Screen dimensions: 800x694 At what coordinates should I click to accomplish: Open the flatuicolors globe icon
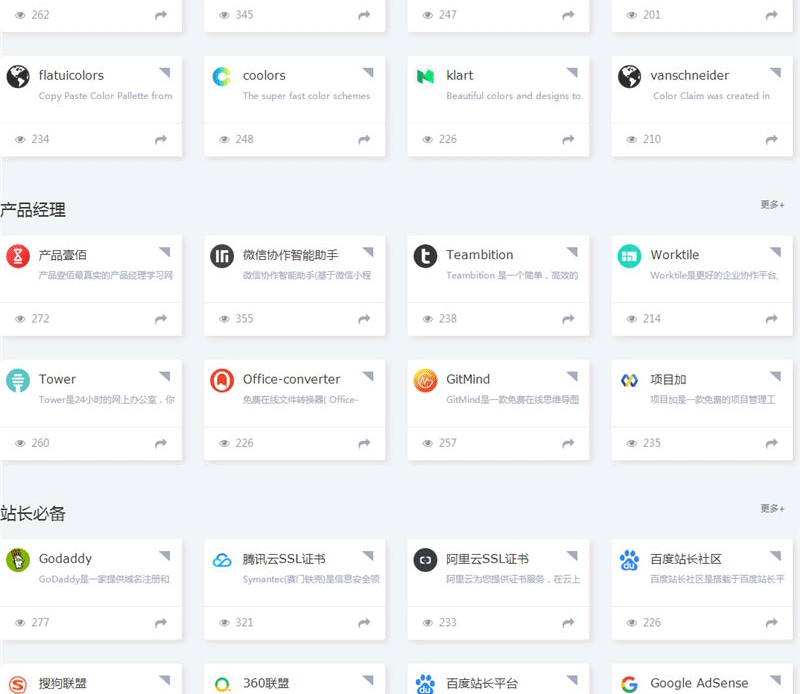pos(18,77)
